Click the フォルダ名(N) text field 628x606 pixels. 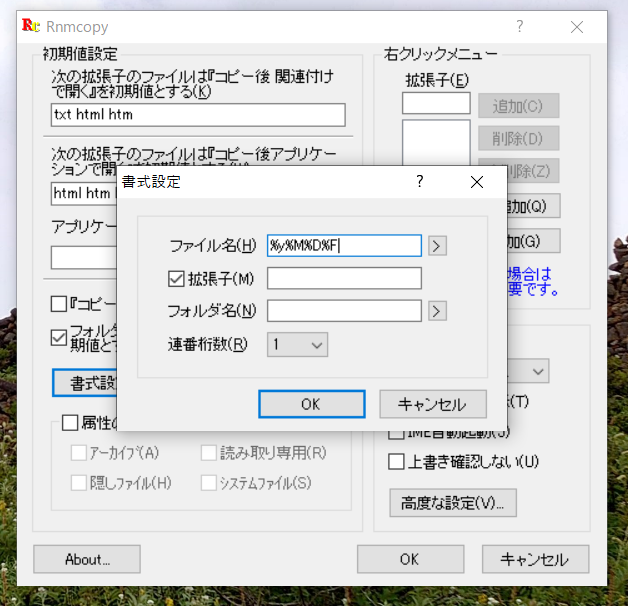coord(344,311)
